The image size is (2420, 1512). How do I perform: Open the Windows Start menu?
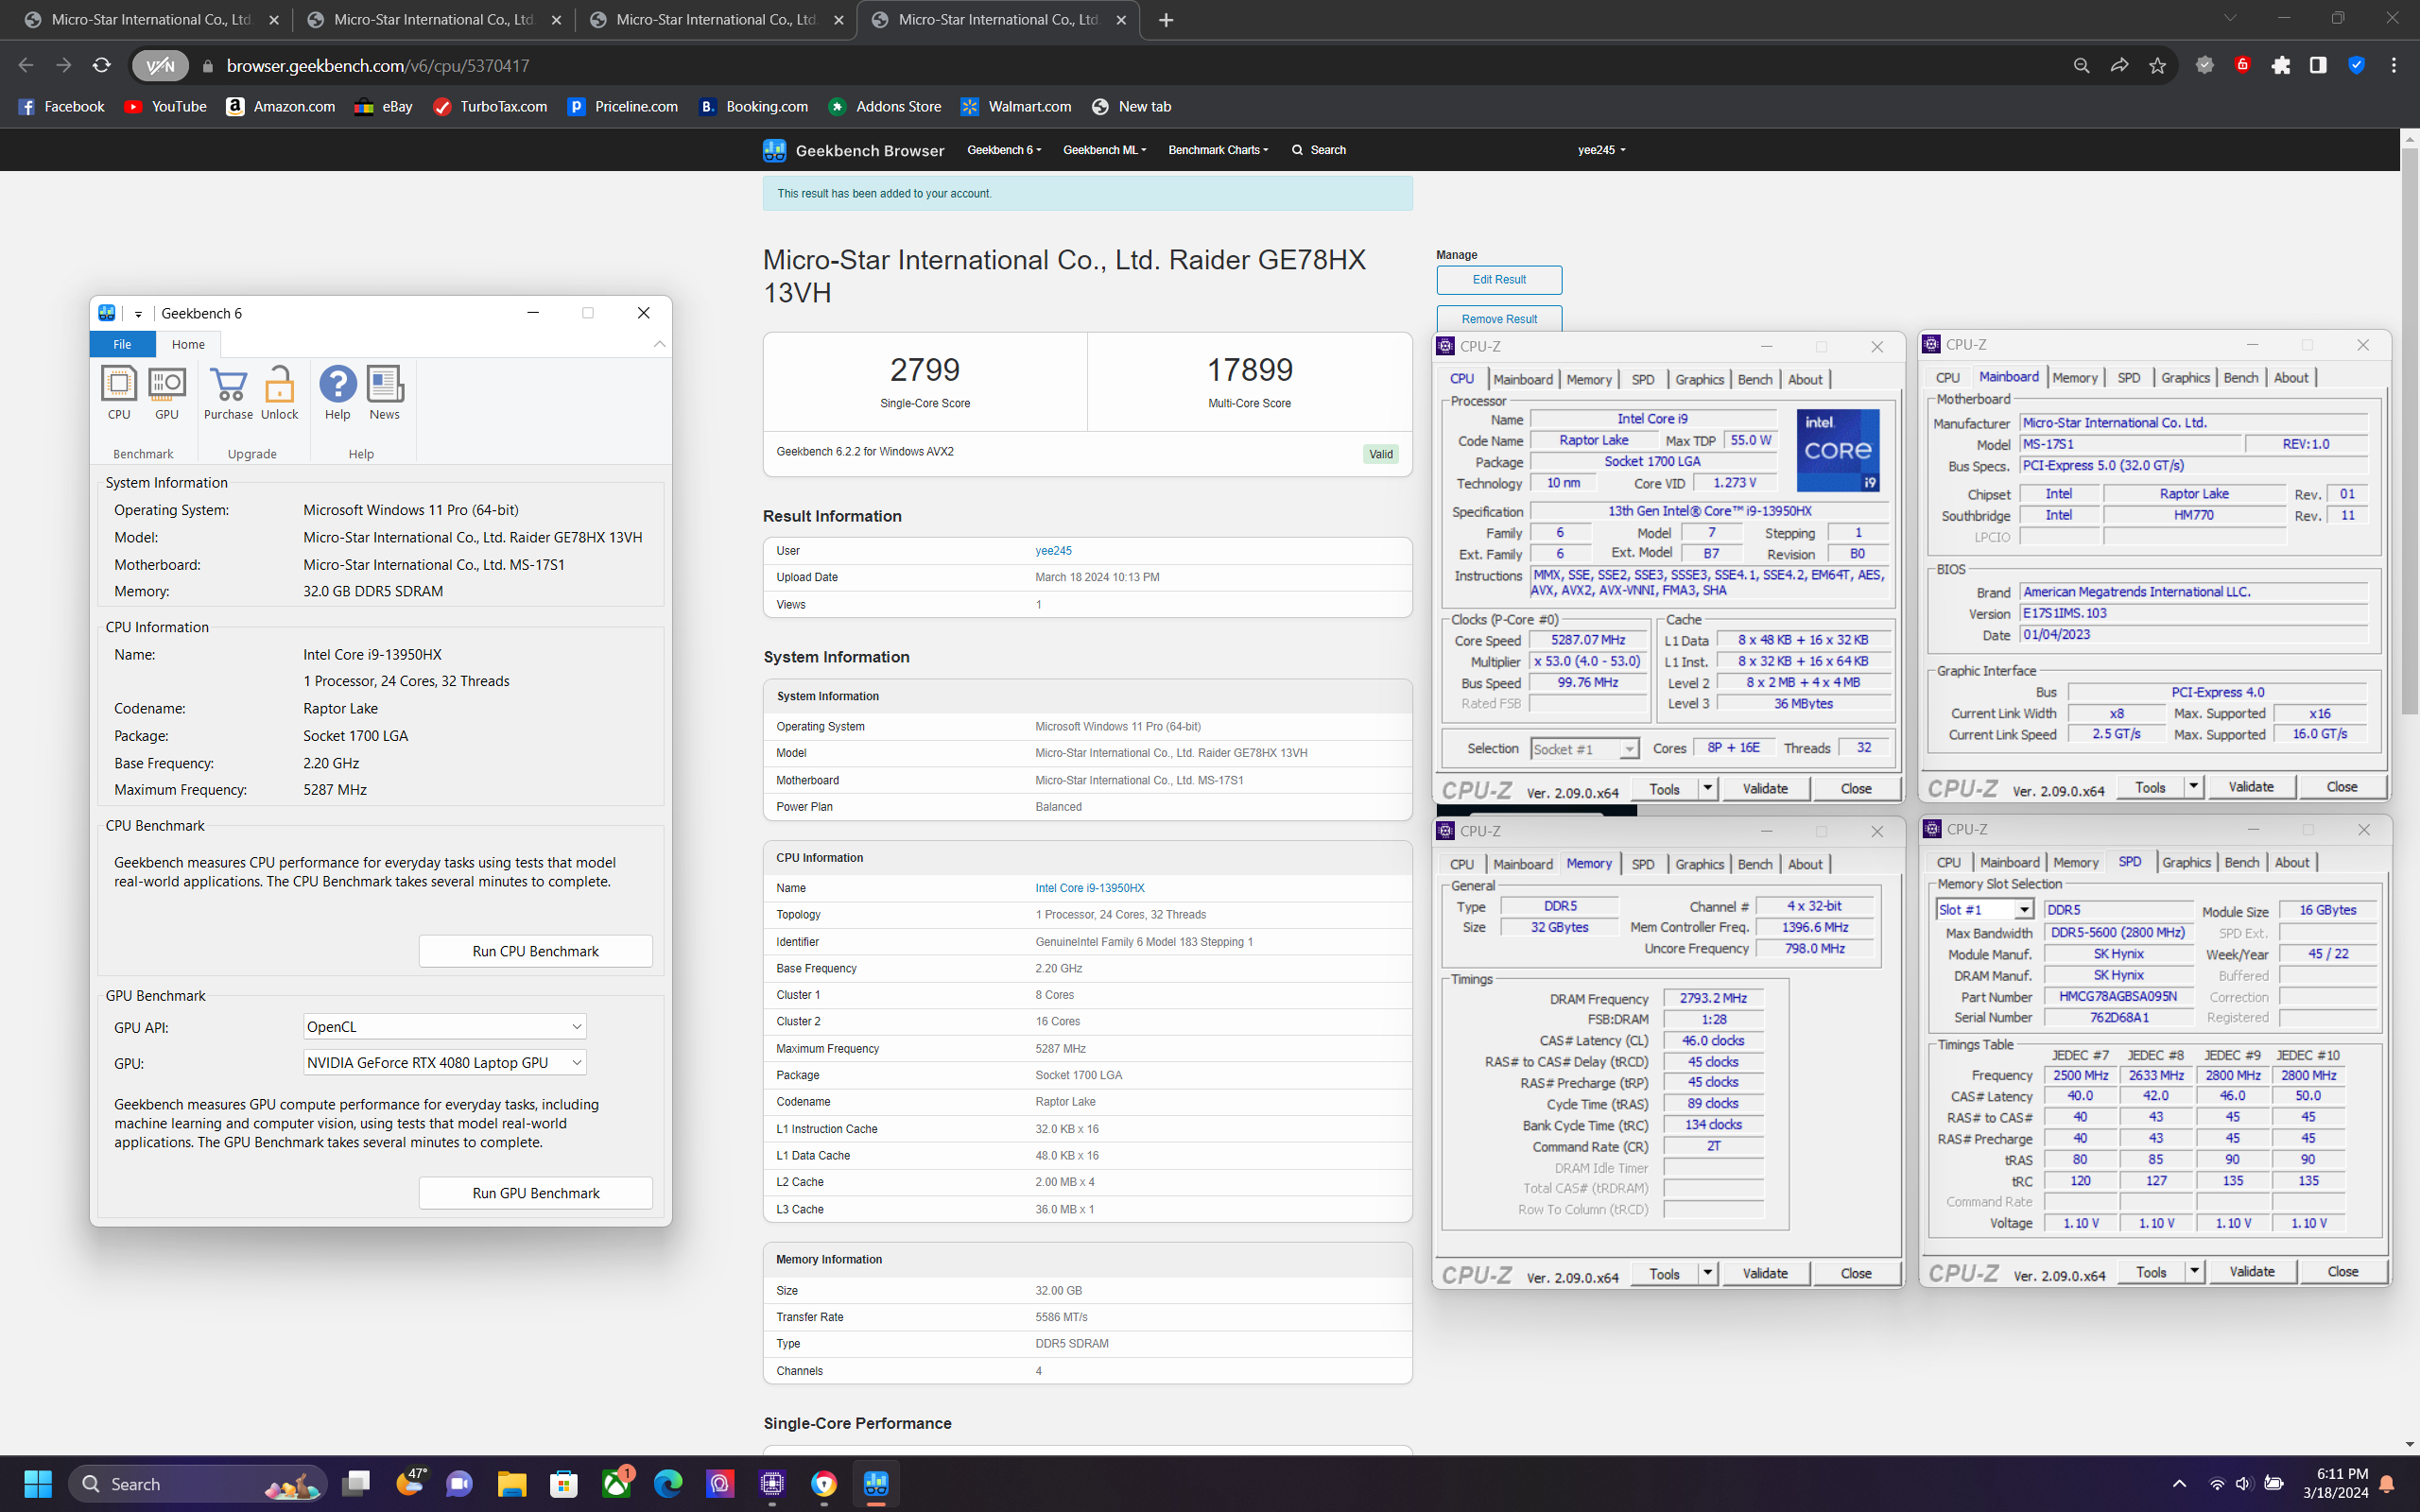[x=38, y=1484]
